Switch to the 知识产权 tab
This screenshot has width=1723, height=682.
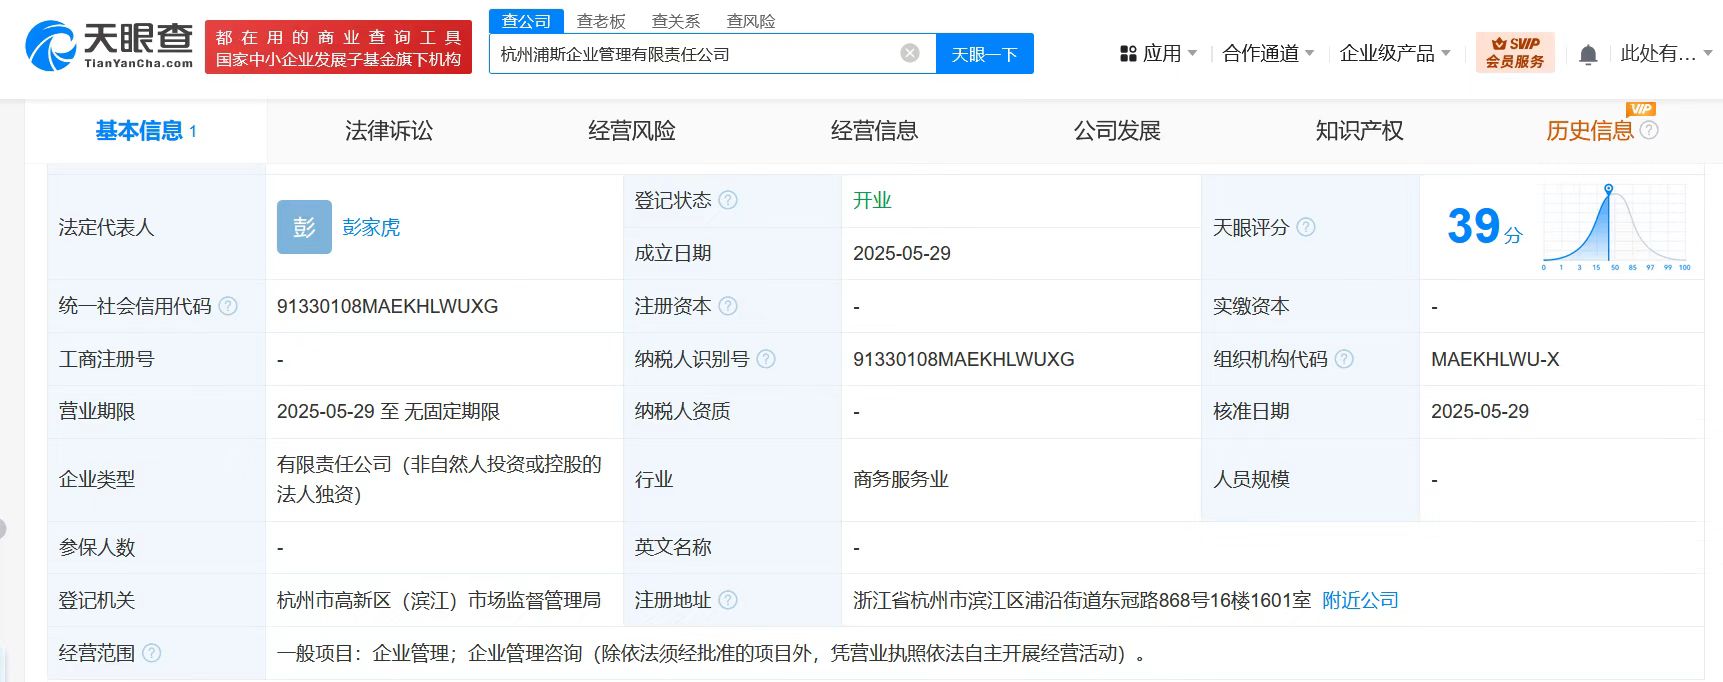(1360, 131)
